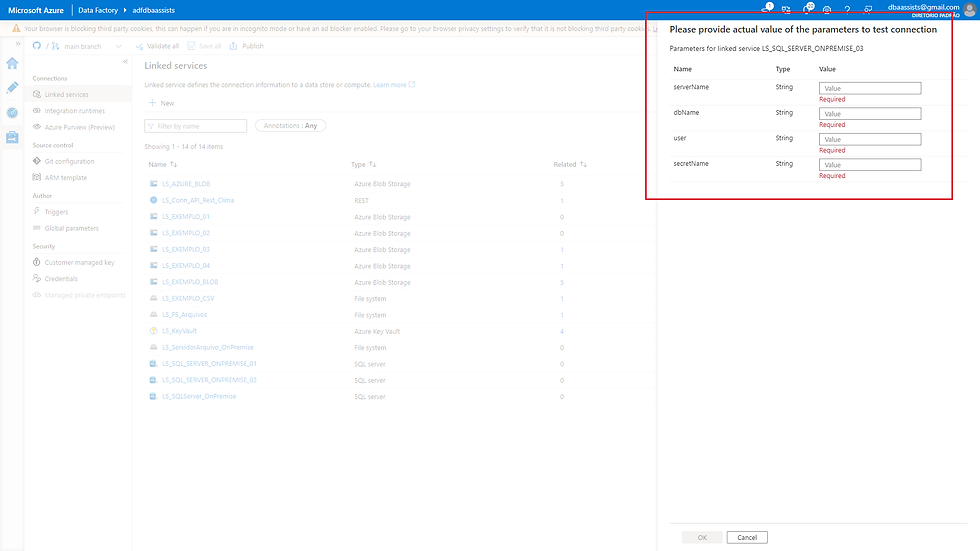Open the main branch dropdown
Screen dimensions: 980x551
pyautogui.click(x=87, y=46)
